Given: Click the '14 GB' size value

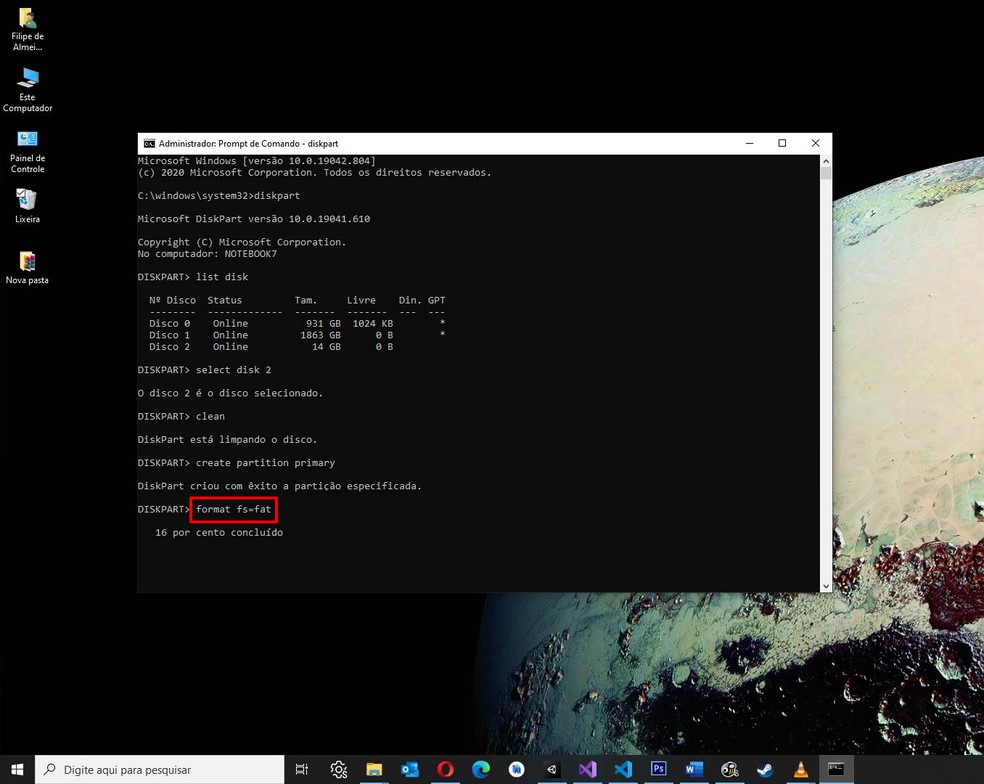Looking at the screenshot, I should click(326, 346).
